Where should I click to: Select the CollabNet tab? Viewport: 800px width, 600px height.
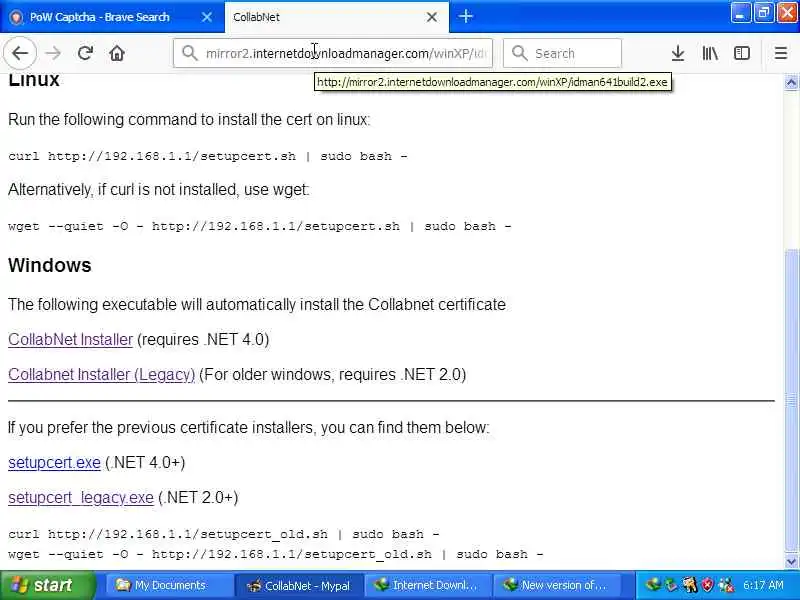click(337, 17)
